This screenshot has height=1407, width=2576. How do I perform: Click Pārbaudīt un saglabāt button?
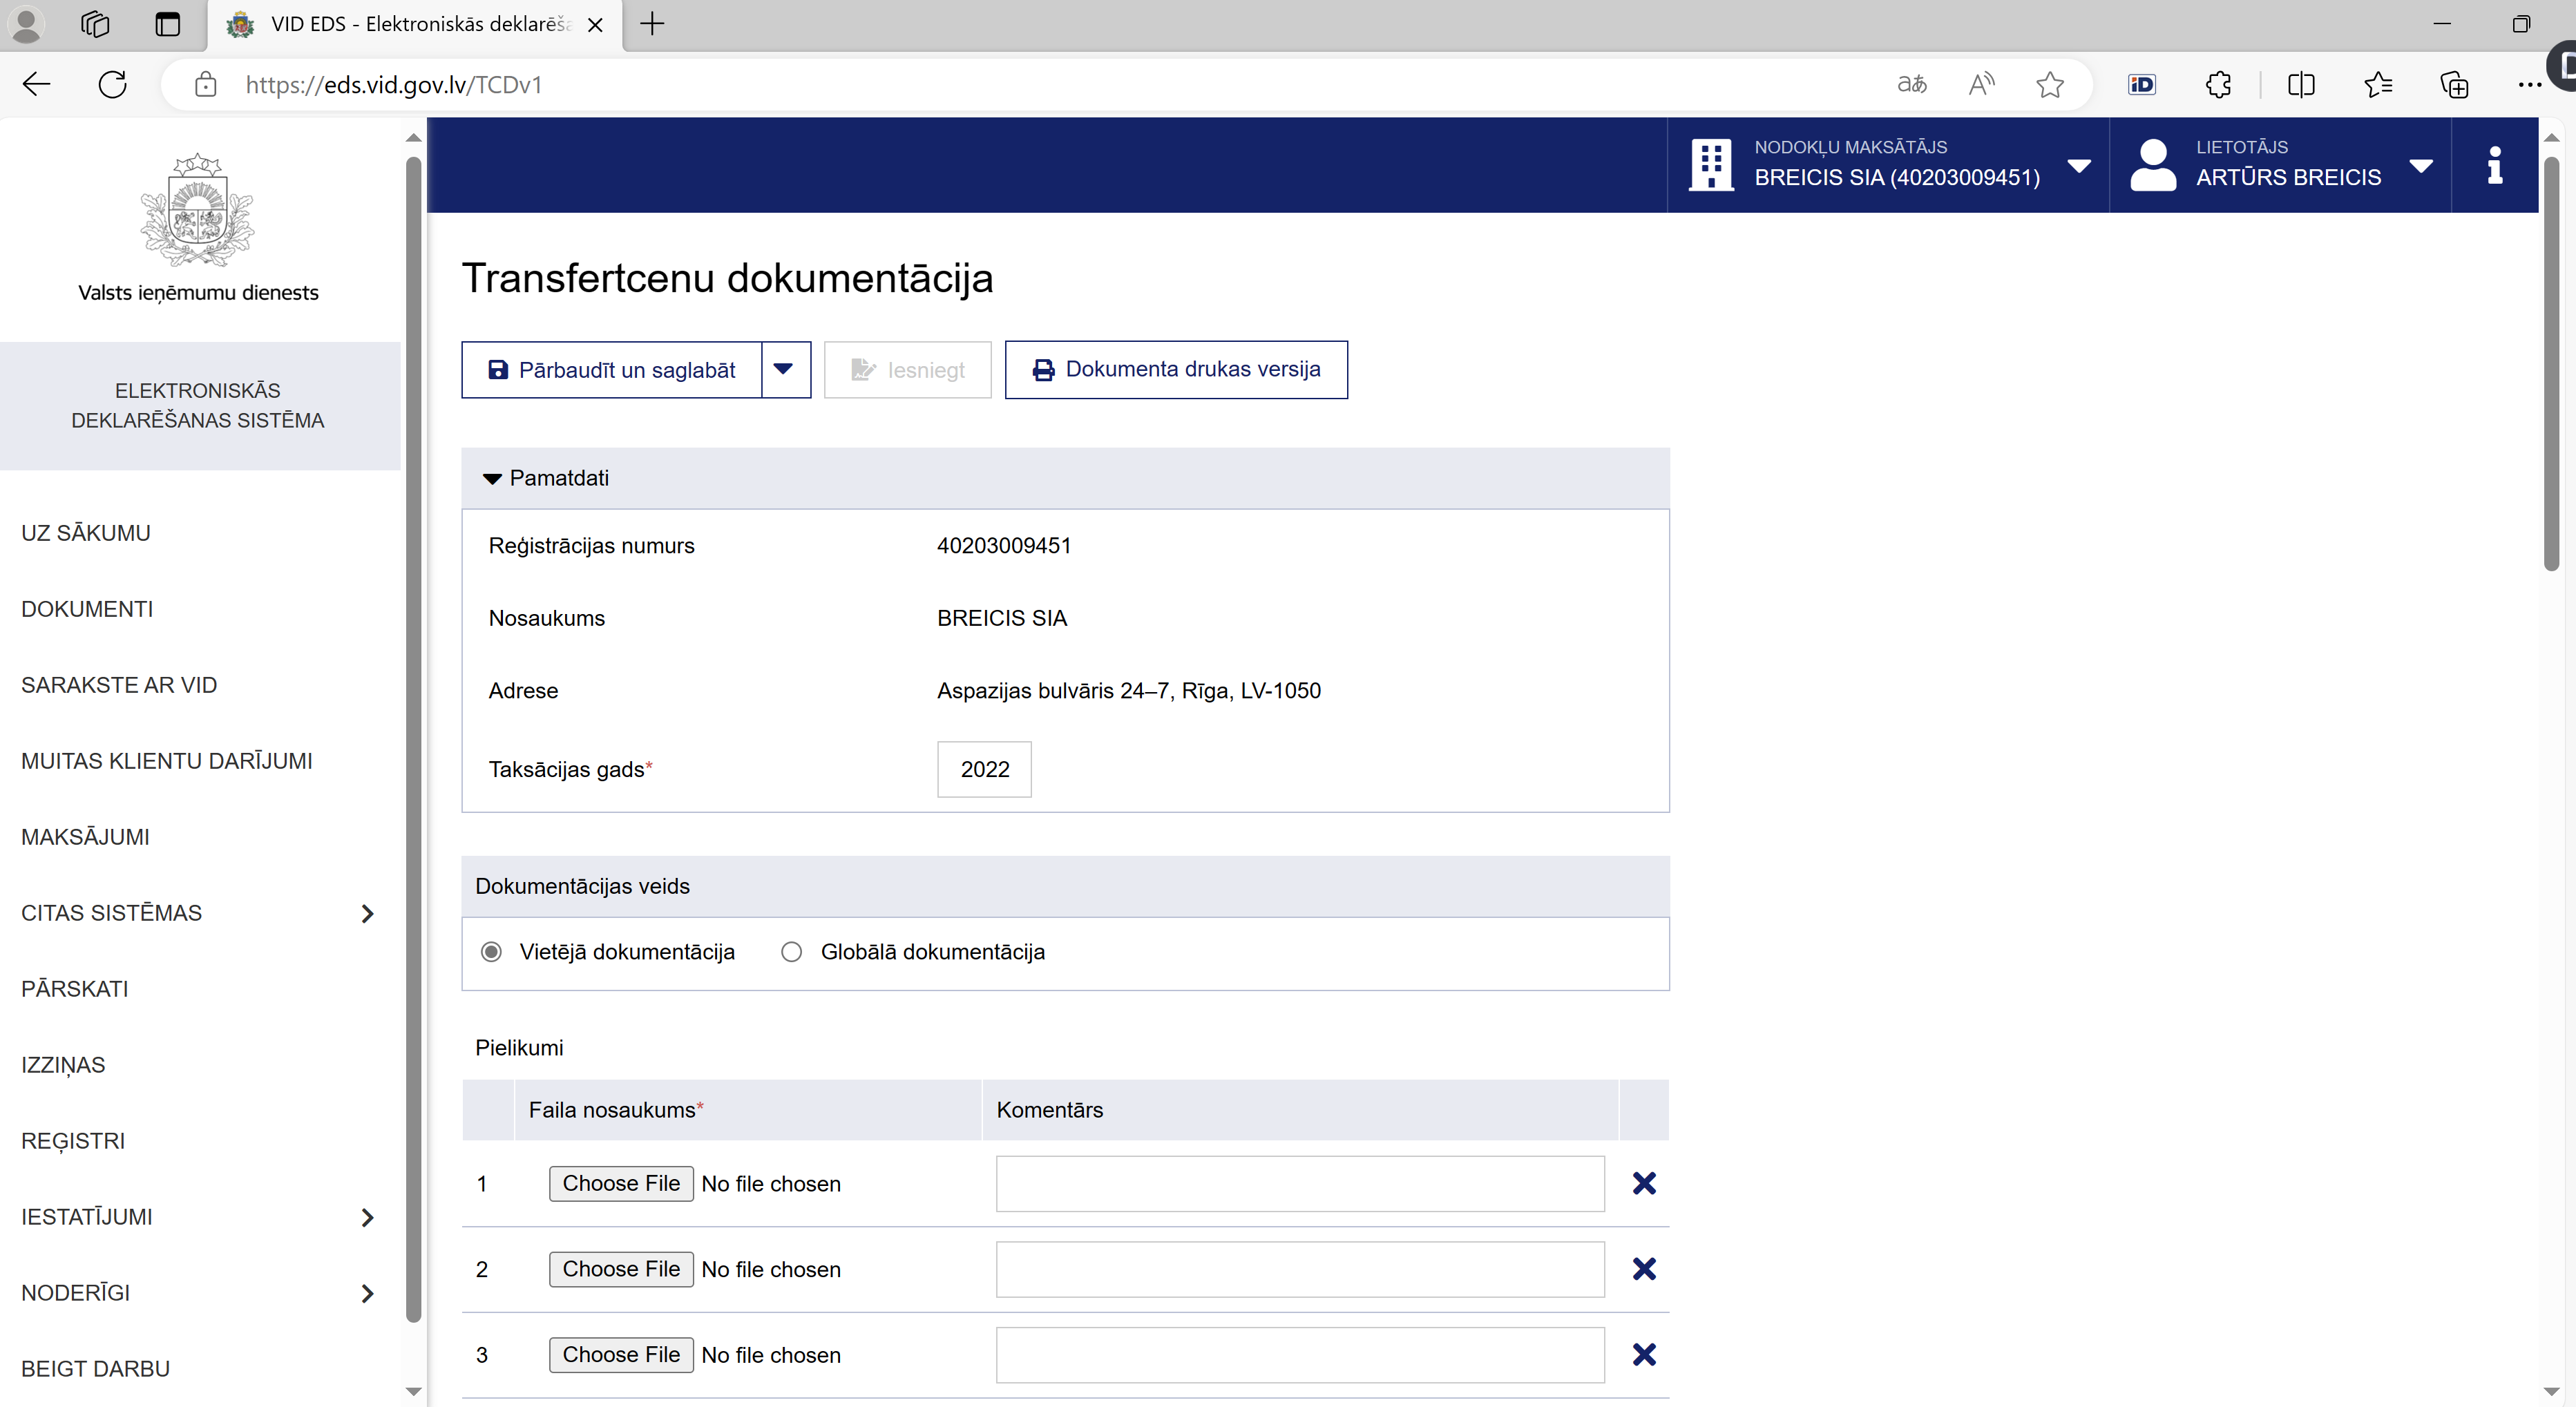[612, 370]
